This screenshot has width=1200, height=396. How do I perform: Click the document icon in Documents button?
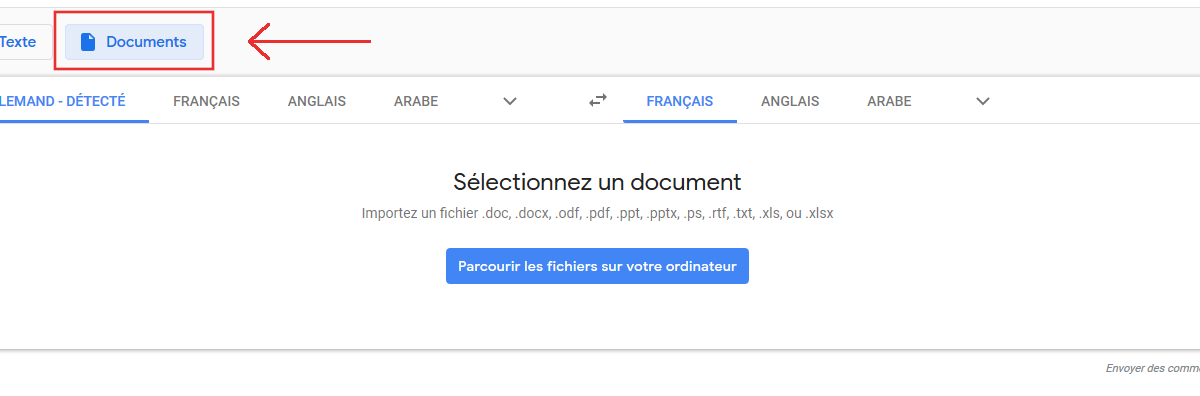point(88,42)
